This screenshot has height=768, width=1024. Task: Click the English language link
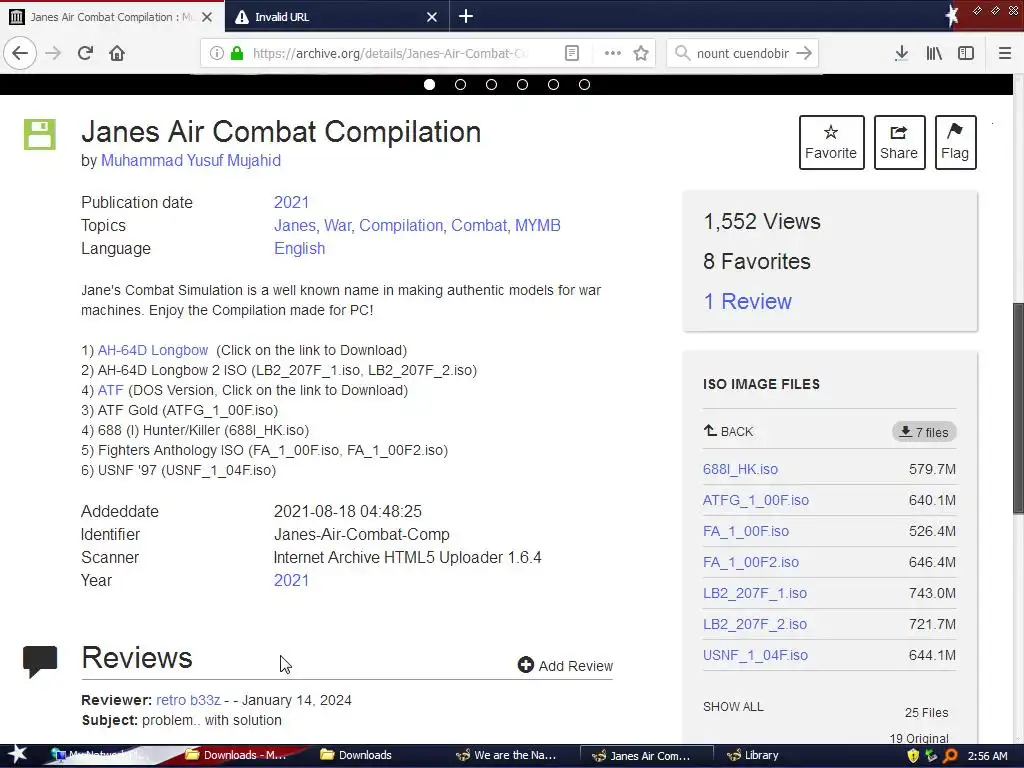coord(299,249)
